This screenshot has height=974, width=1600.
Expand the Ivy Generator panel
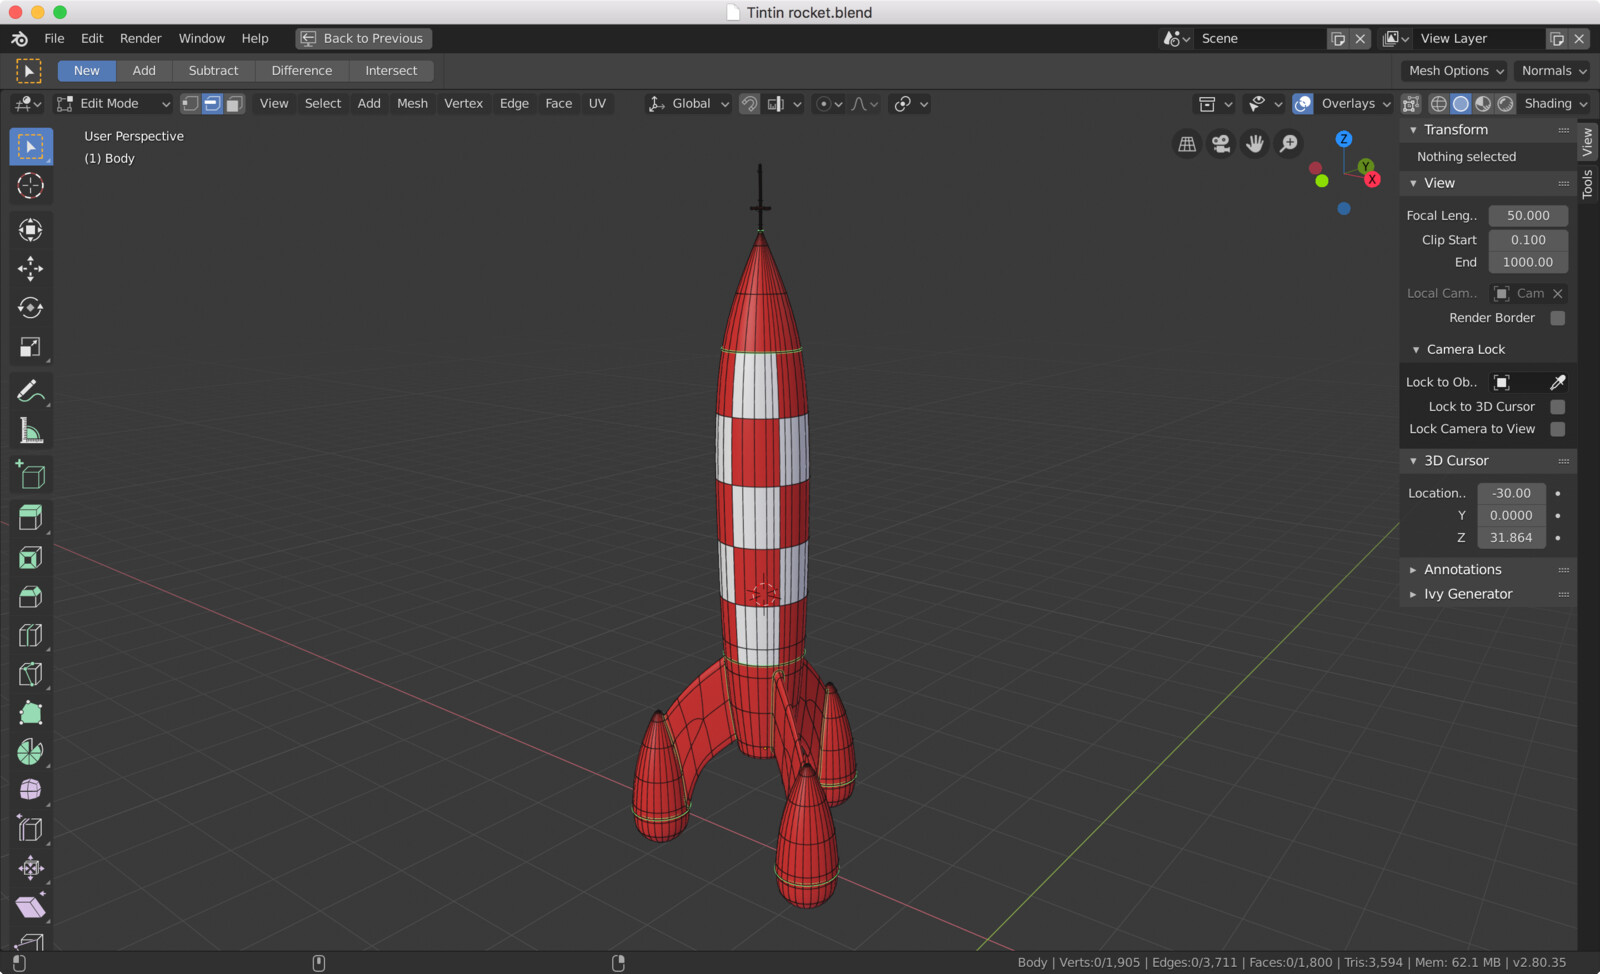(1413, 595)
